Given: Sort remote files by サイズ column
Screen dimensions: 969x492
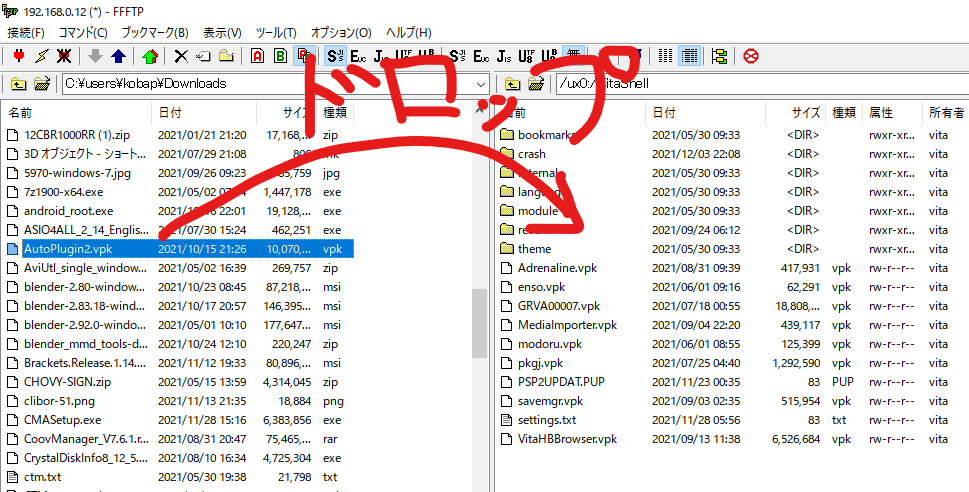Looking at the screenshot, I should coord(795,112).
